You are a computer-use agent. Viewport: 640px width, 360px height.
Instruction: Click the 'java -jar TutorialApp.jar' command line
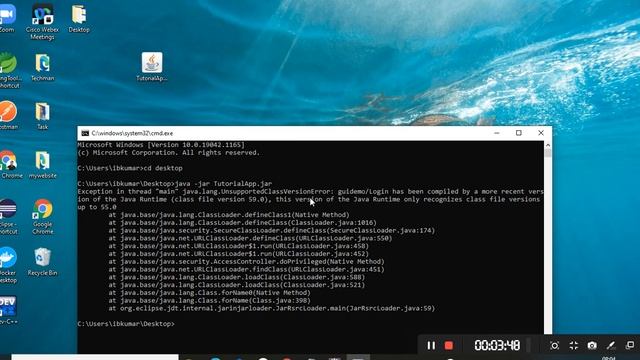point(175,184)
